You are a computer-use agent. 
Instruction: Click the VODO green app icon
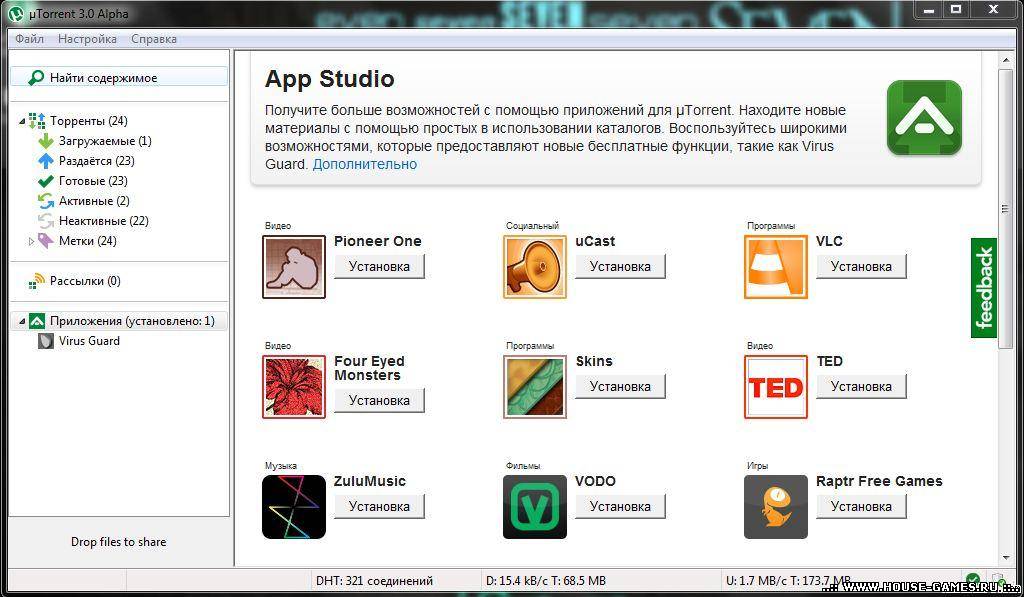(535, 507)
